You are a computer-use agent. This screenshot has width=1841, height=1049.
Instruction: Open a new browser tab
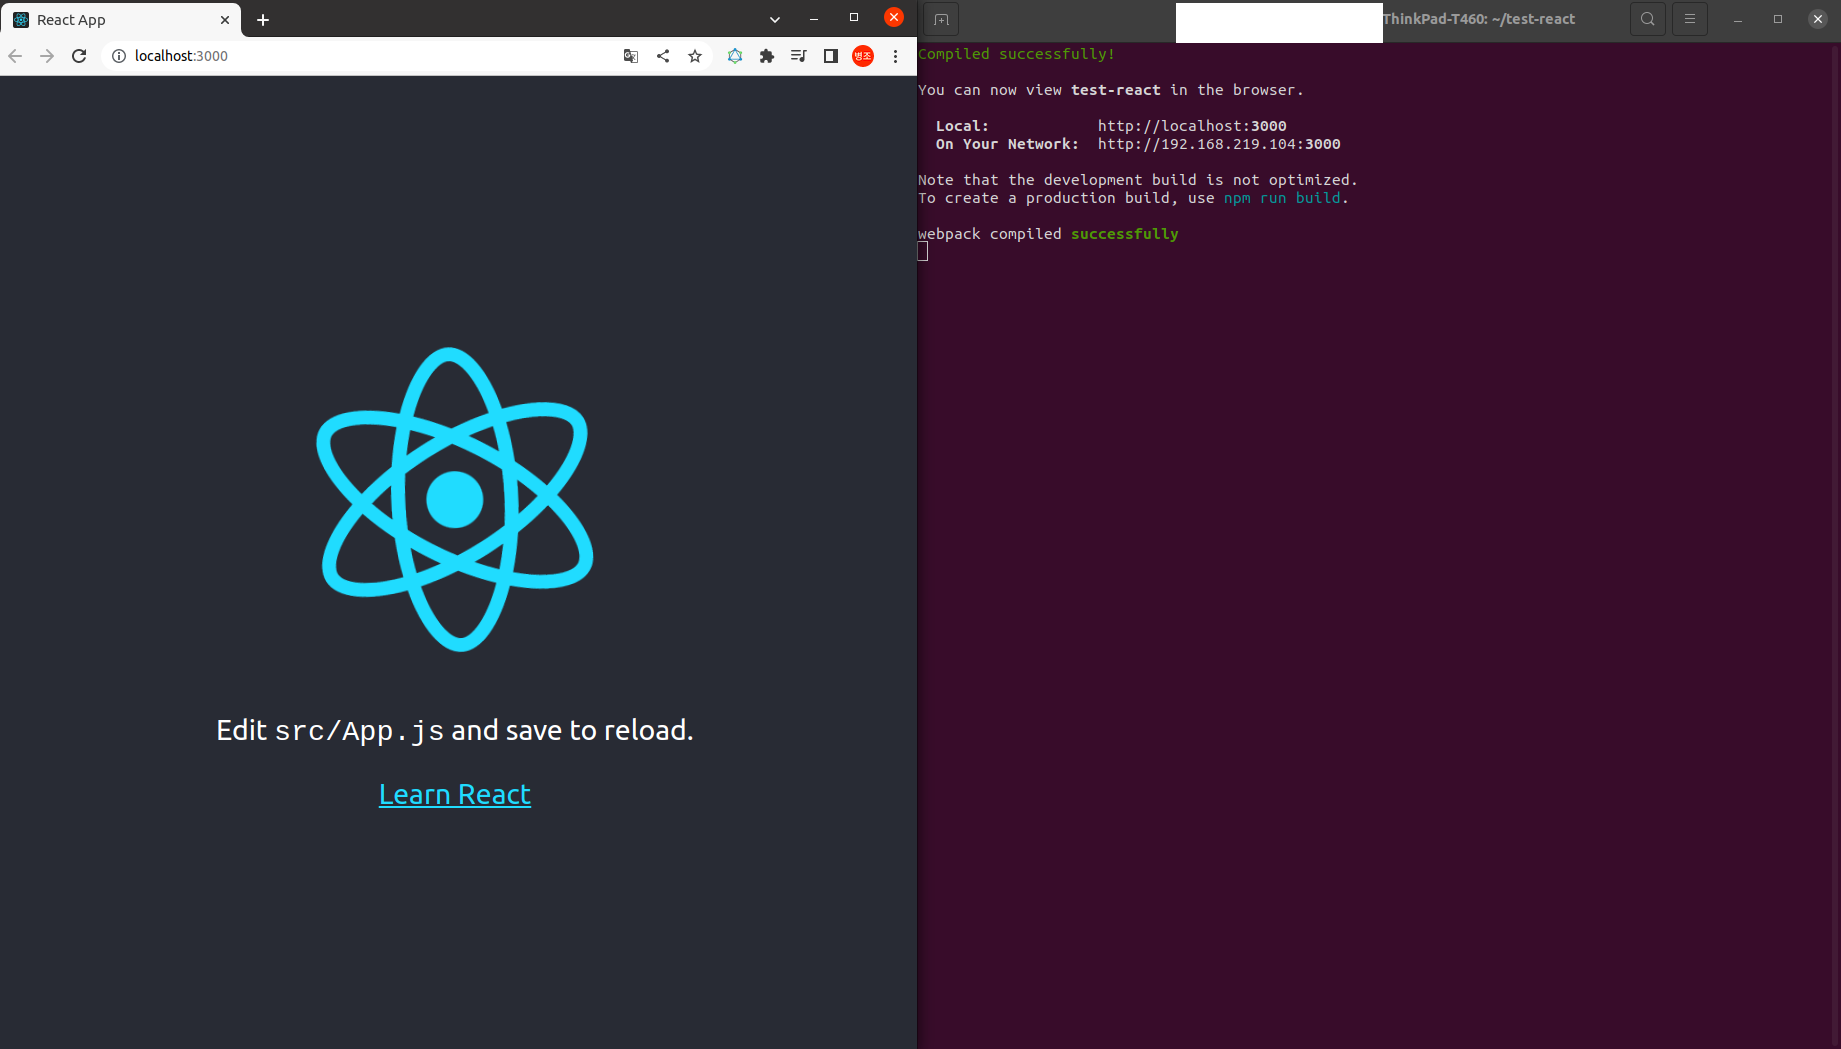tap(263, 20)
